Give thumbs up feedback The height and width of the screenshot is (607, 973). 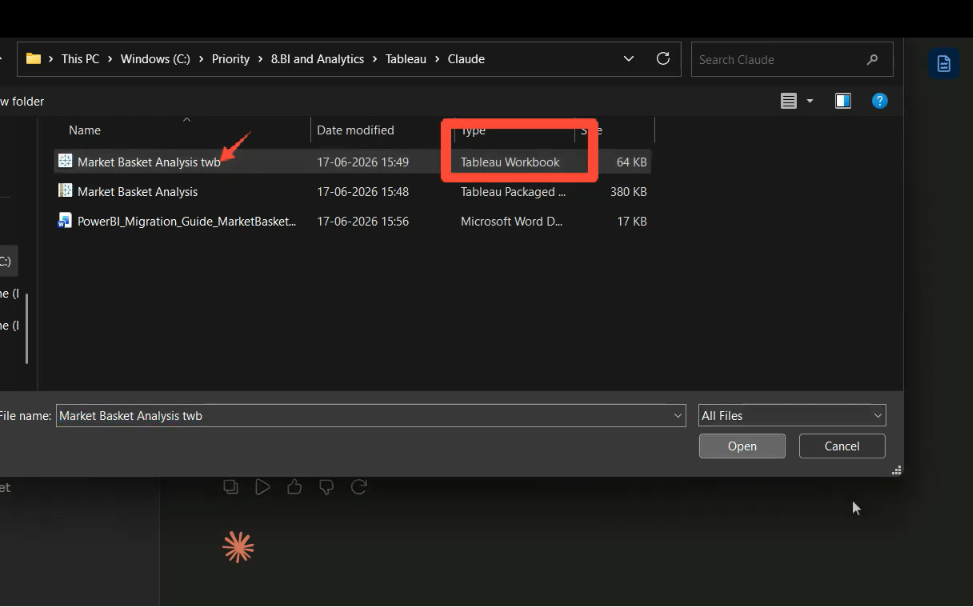point(294,487)
